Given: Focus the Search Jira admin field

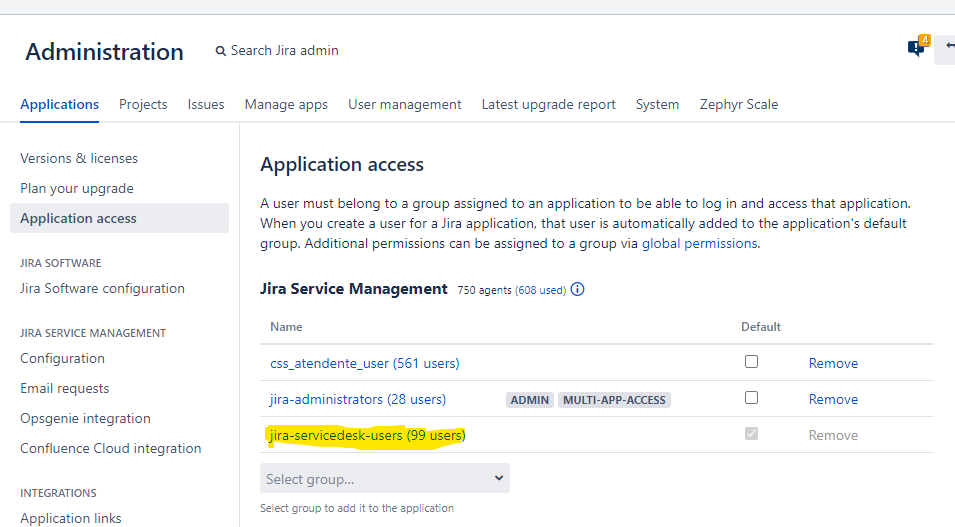Looking at the screenshot, I should (x=284, y=51).
